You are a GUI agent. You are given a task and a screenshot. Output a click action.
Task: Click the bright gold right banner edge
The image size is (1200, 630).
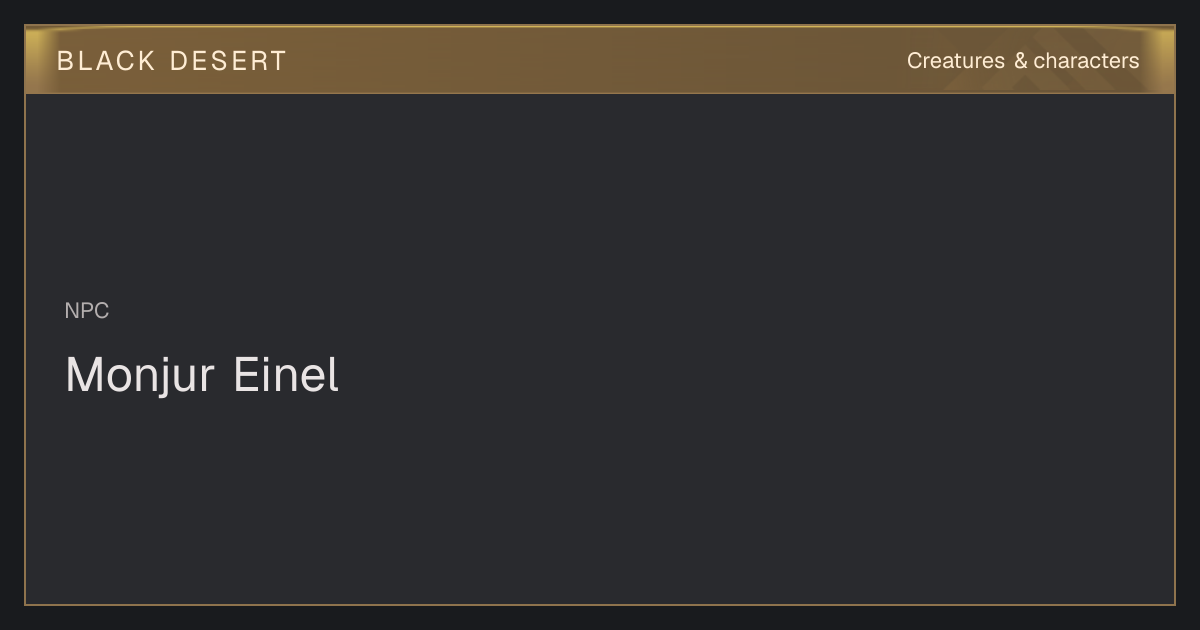(x=1162, y=60)
